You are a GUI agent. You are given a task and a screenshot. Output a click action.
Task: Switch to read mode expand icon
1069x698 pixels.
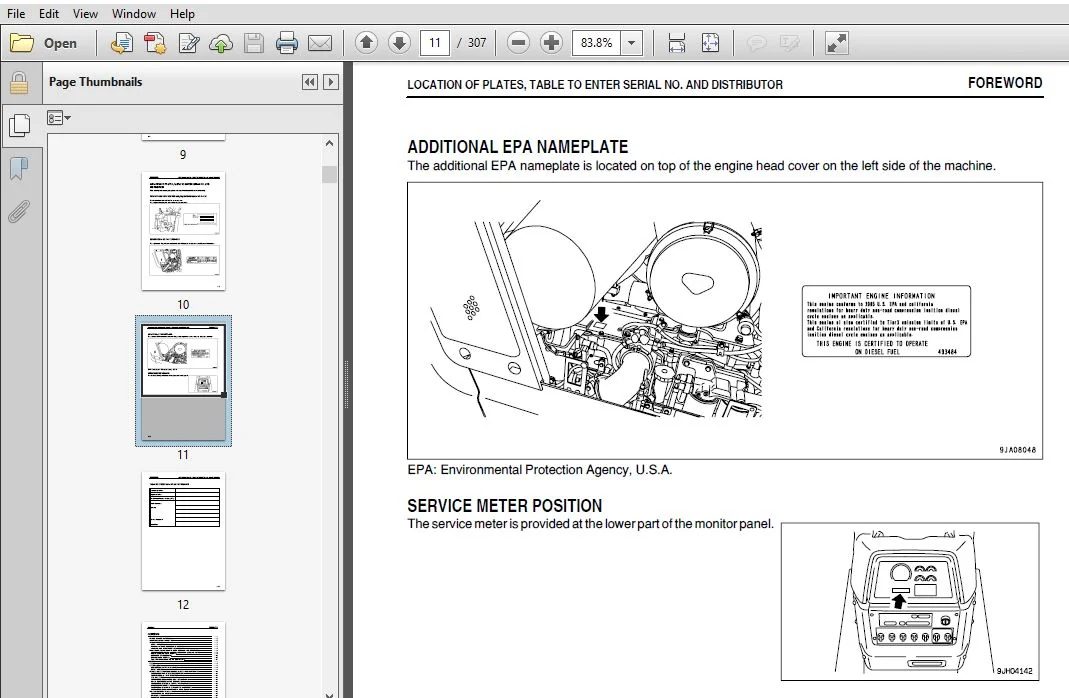[x=837, y=43]
